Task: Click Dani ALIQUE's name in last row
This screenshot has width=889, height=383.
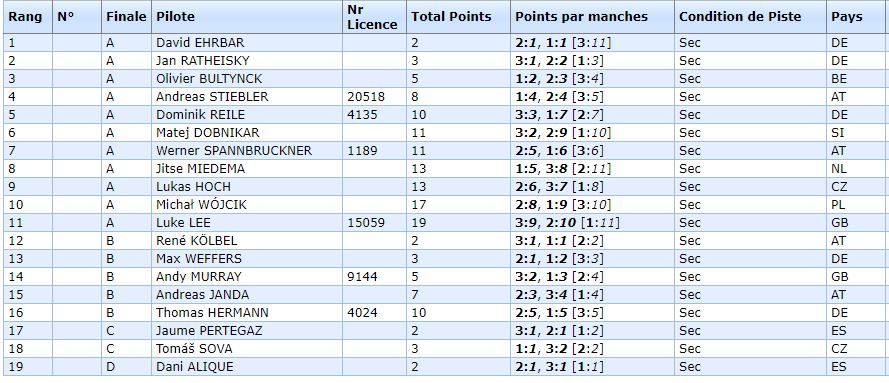Action: (x=194, y=367)
